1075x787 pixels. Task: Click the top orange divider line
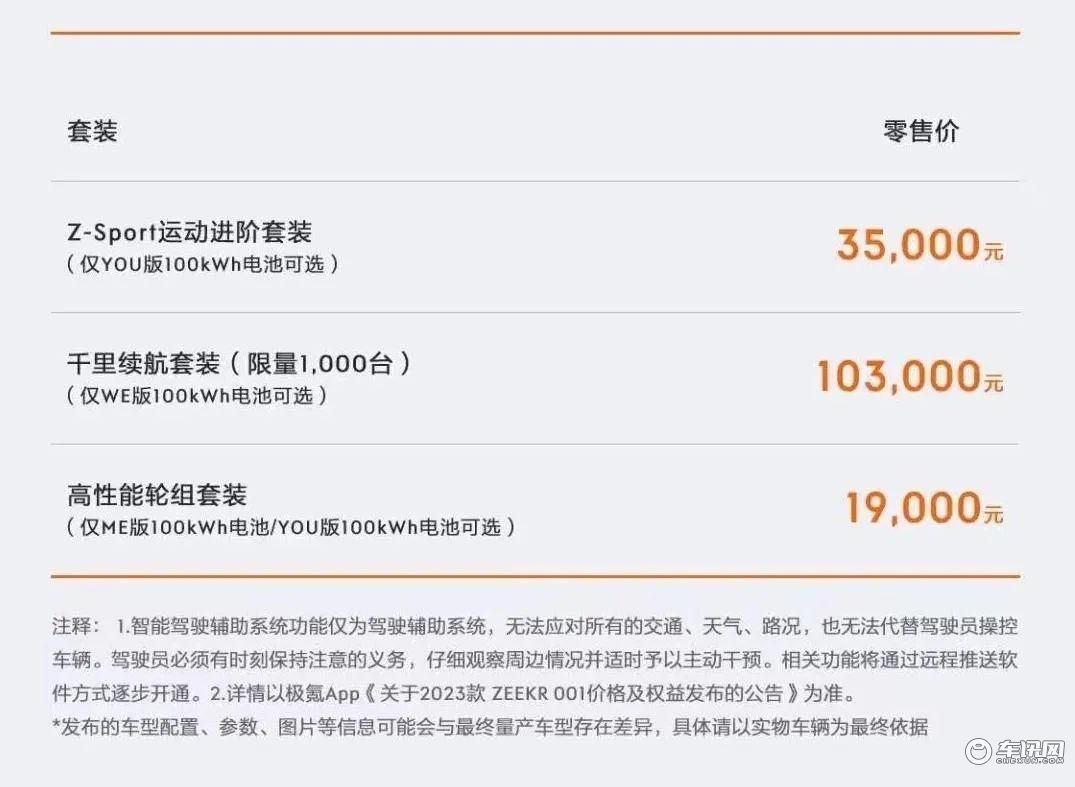(535, 32)
